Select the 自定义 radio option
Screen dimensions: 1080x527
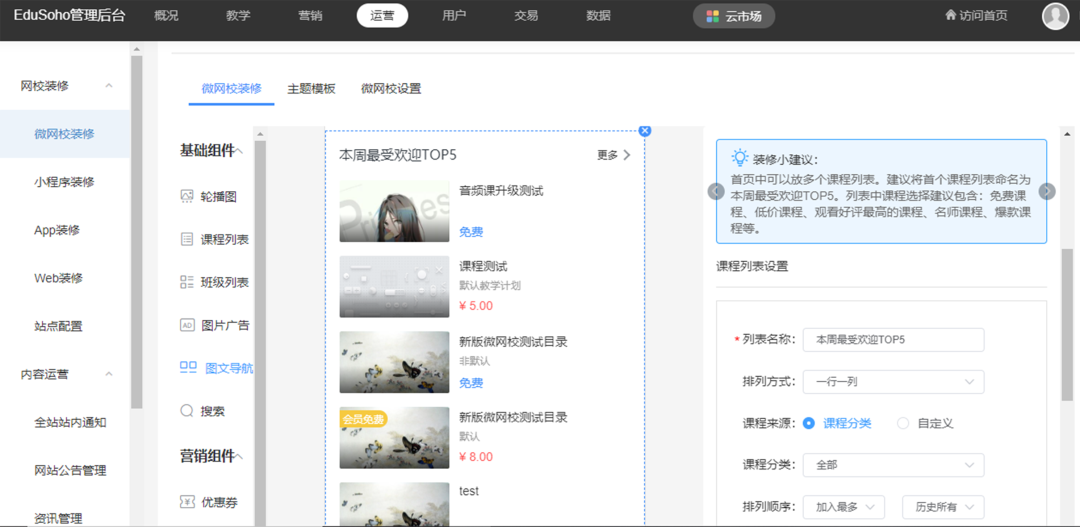(903, 423)
